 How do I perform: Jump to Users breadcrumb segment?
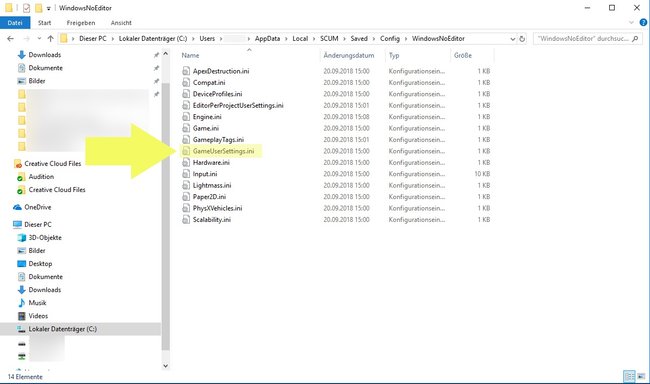207,39
